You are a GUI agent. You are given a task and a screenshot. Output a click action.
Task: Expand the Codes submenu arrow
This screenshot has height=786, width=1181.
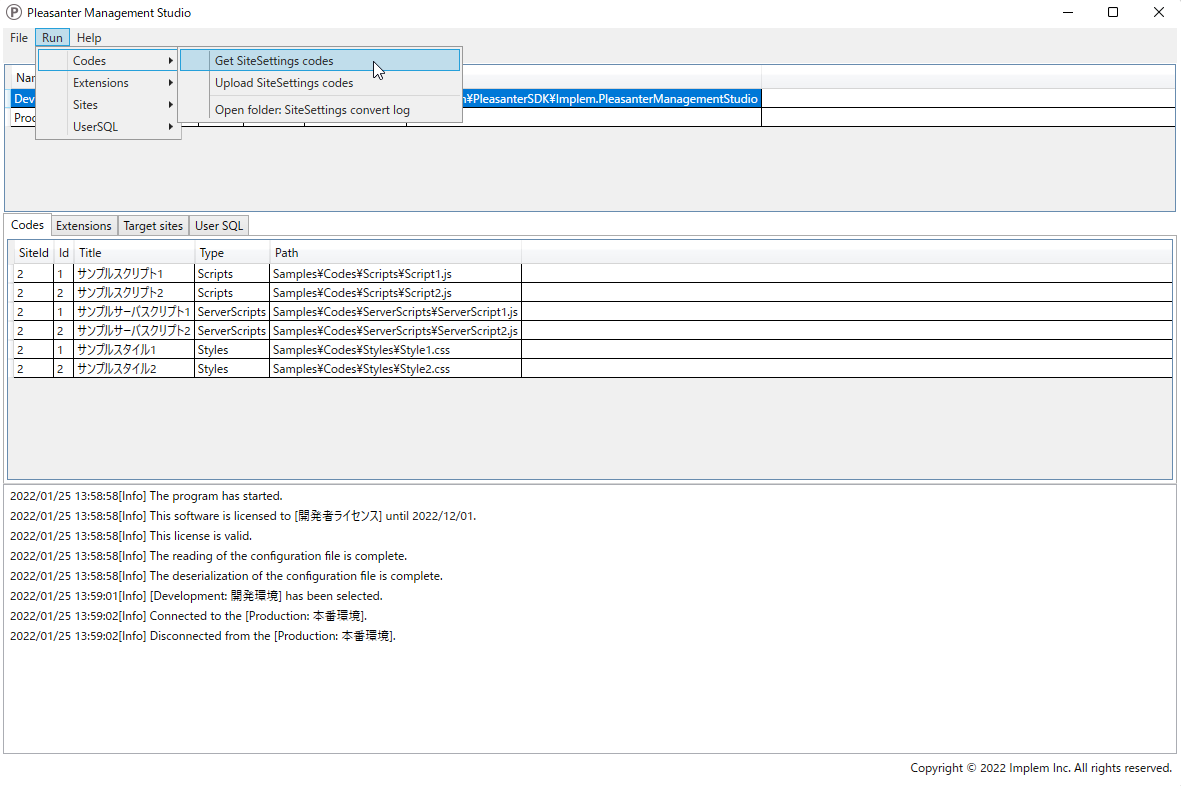170,61
